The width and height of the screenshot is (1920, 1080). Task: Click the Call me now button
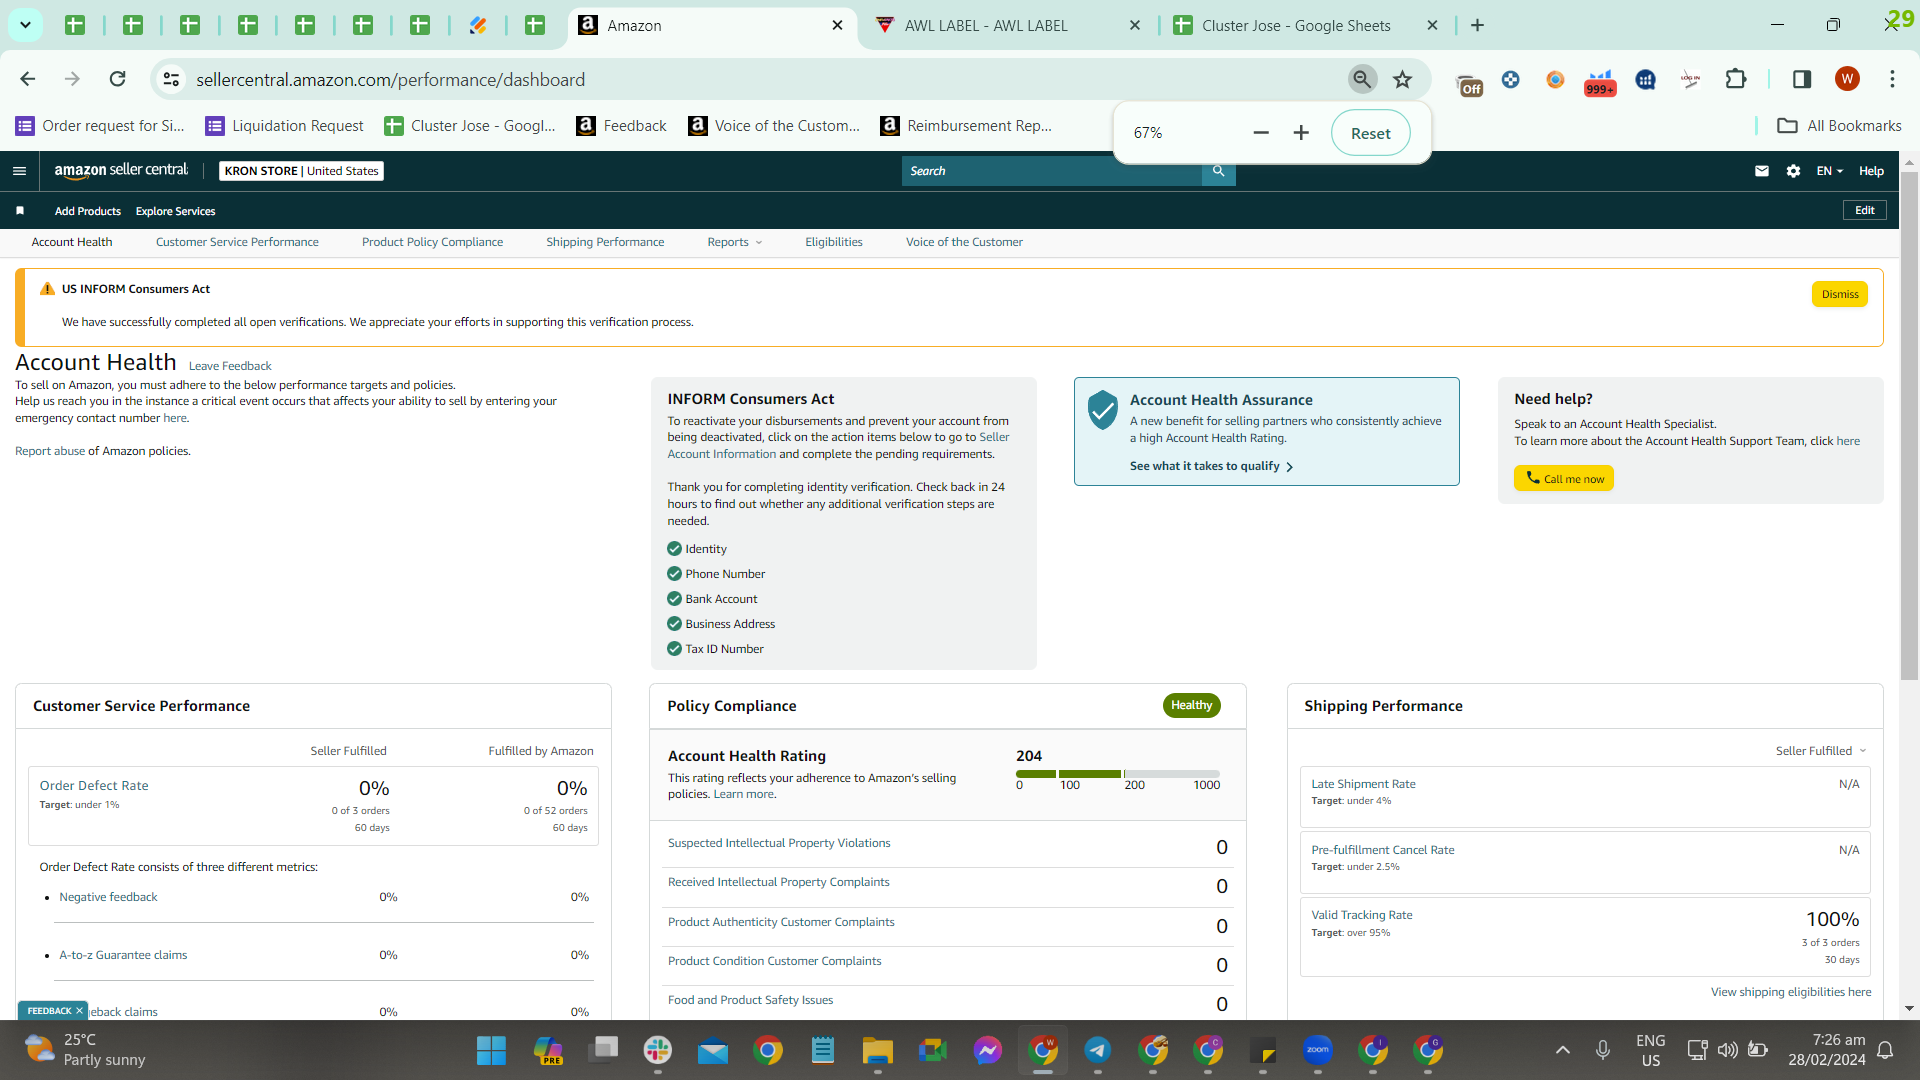click(1564, 478)
